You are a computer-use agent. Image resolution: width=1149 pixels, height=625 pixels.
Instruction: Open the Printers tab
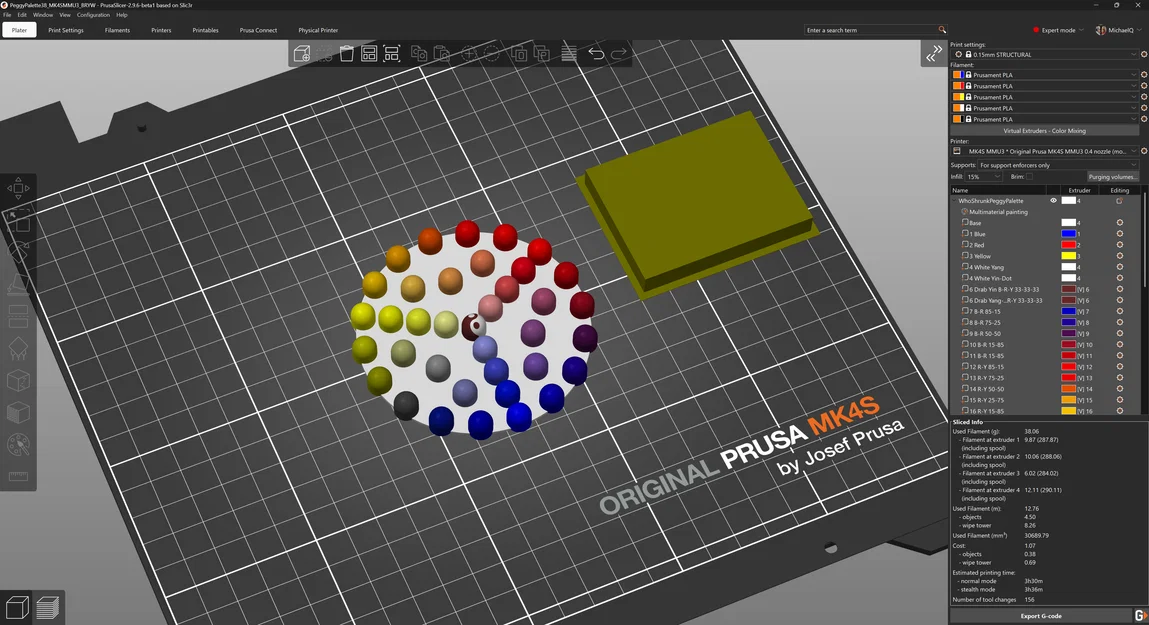click(161, 30)
